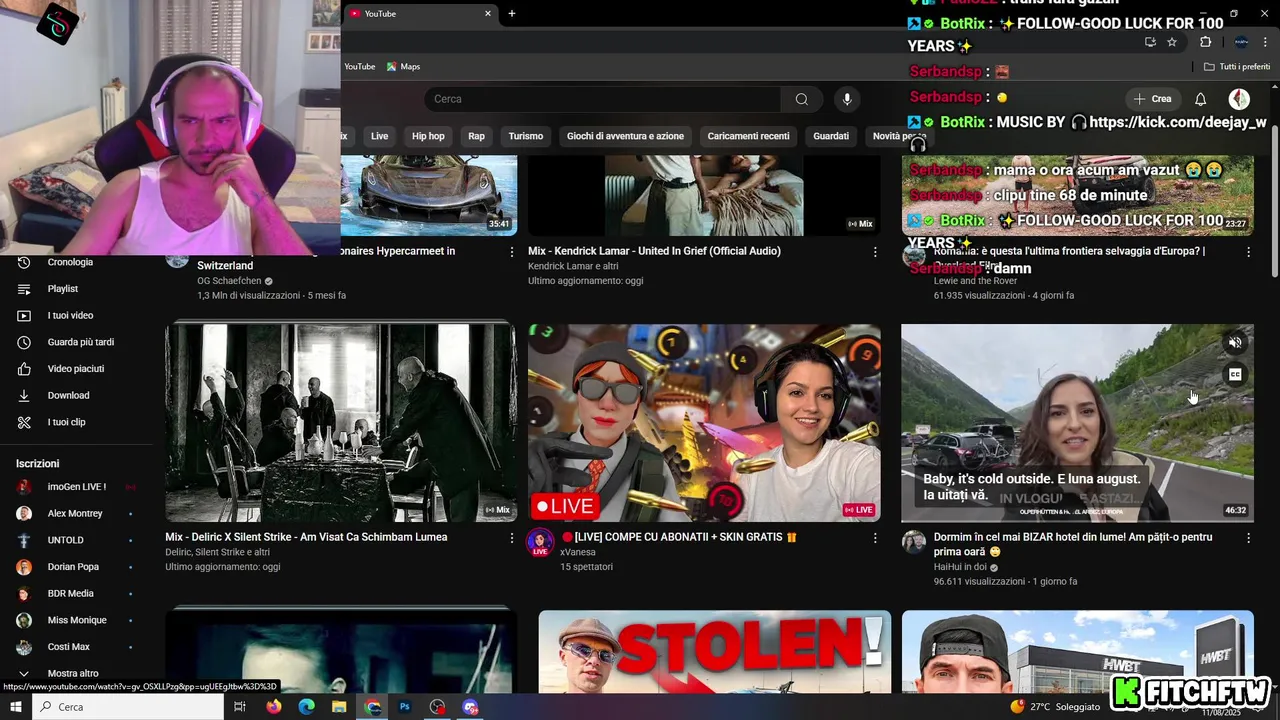Click the Crea create button
This screenshot has height=720, width=1280.
pyautogui.click(x=1152, y=99)
